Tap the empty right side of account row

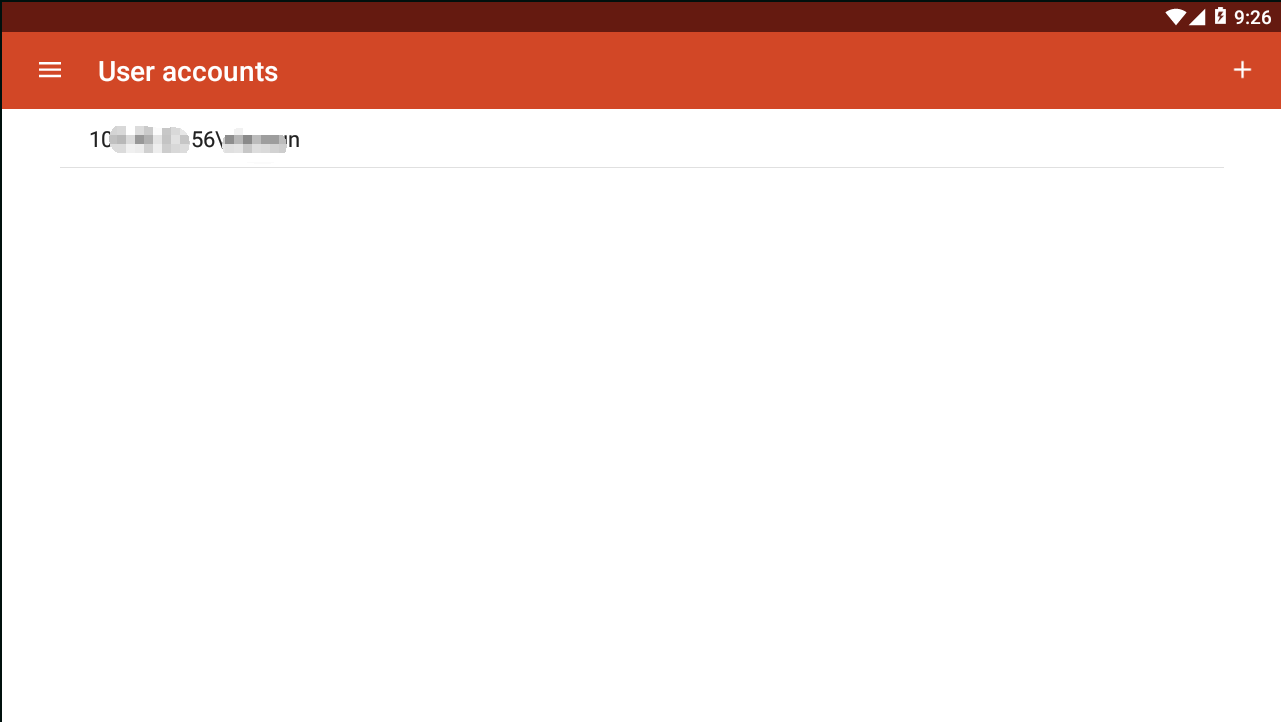[760, 140]
